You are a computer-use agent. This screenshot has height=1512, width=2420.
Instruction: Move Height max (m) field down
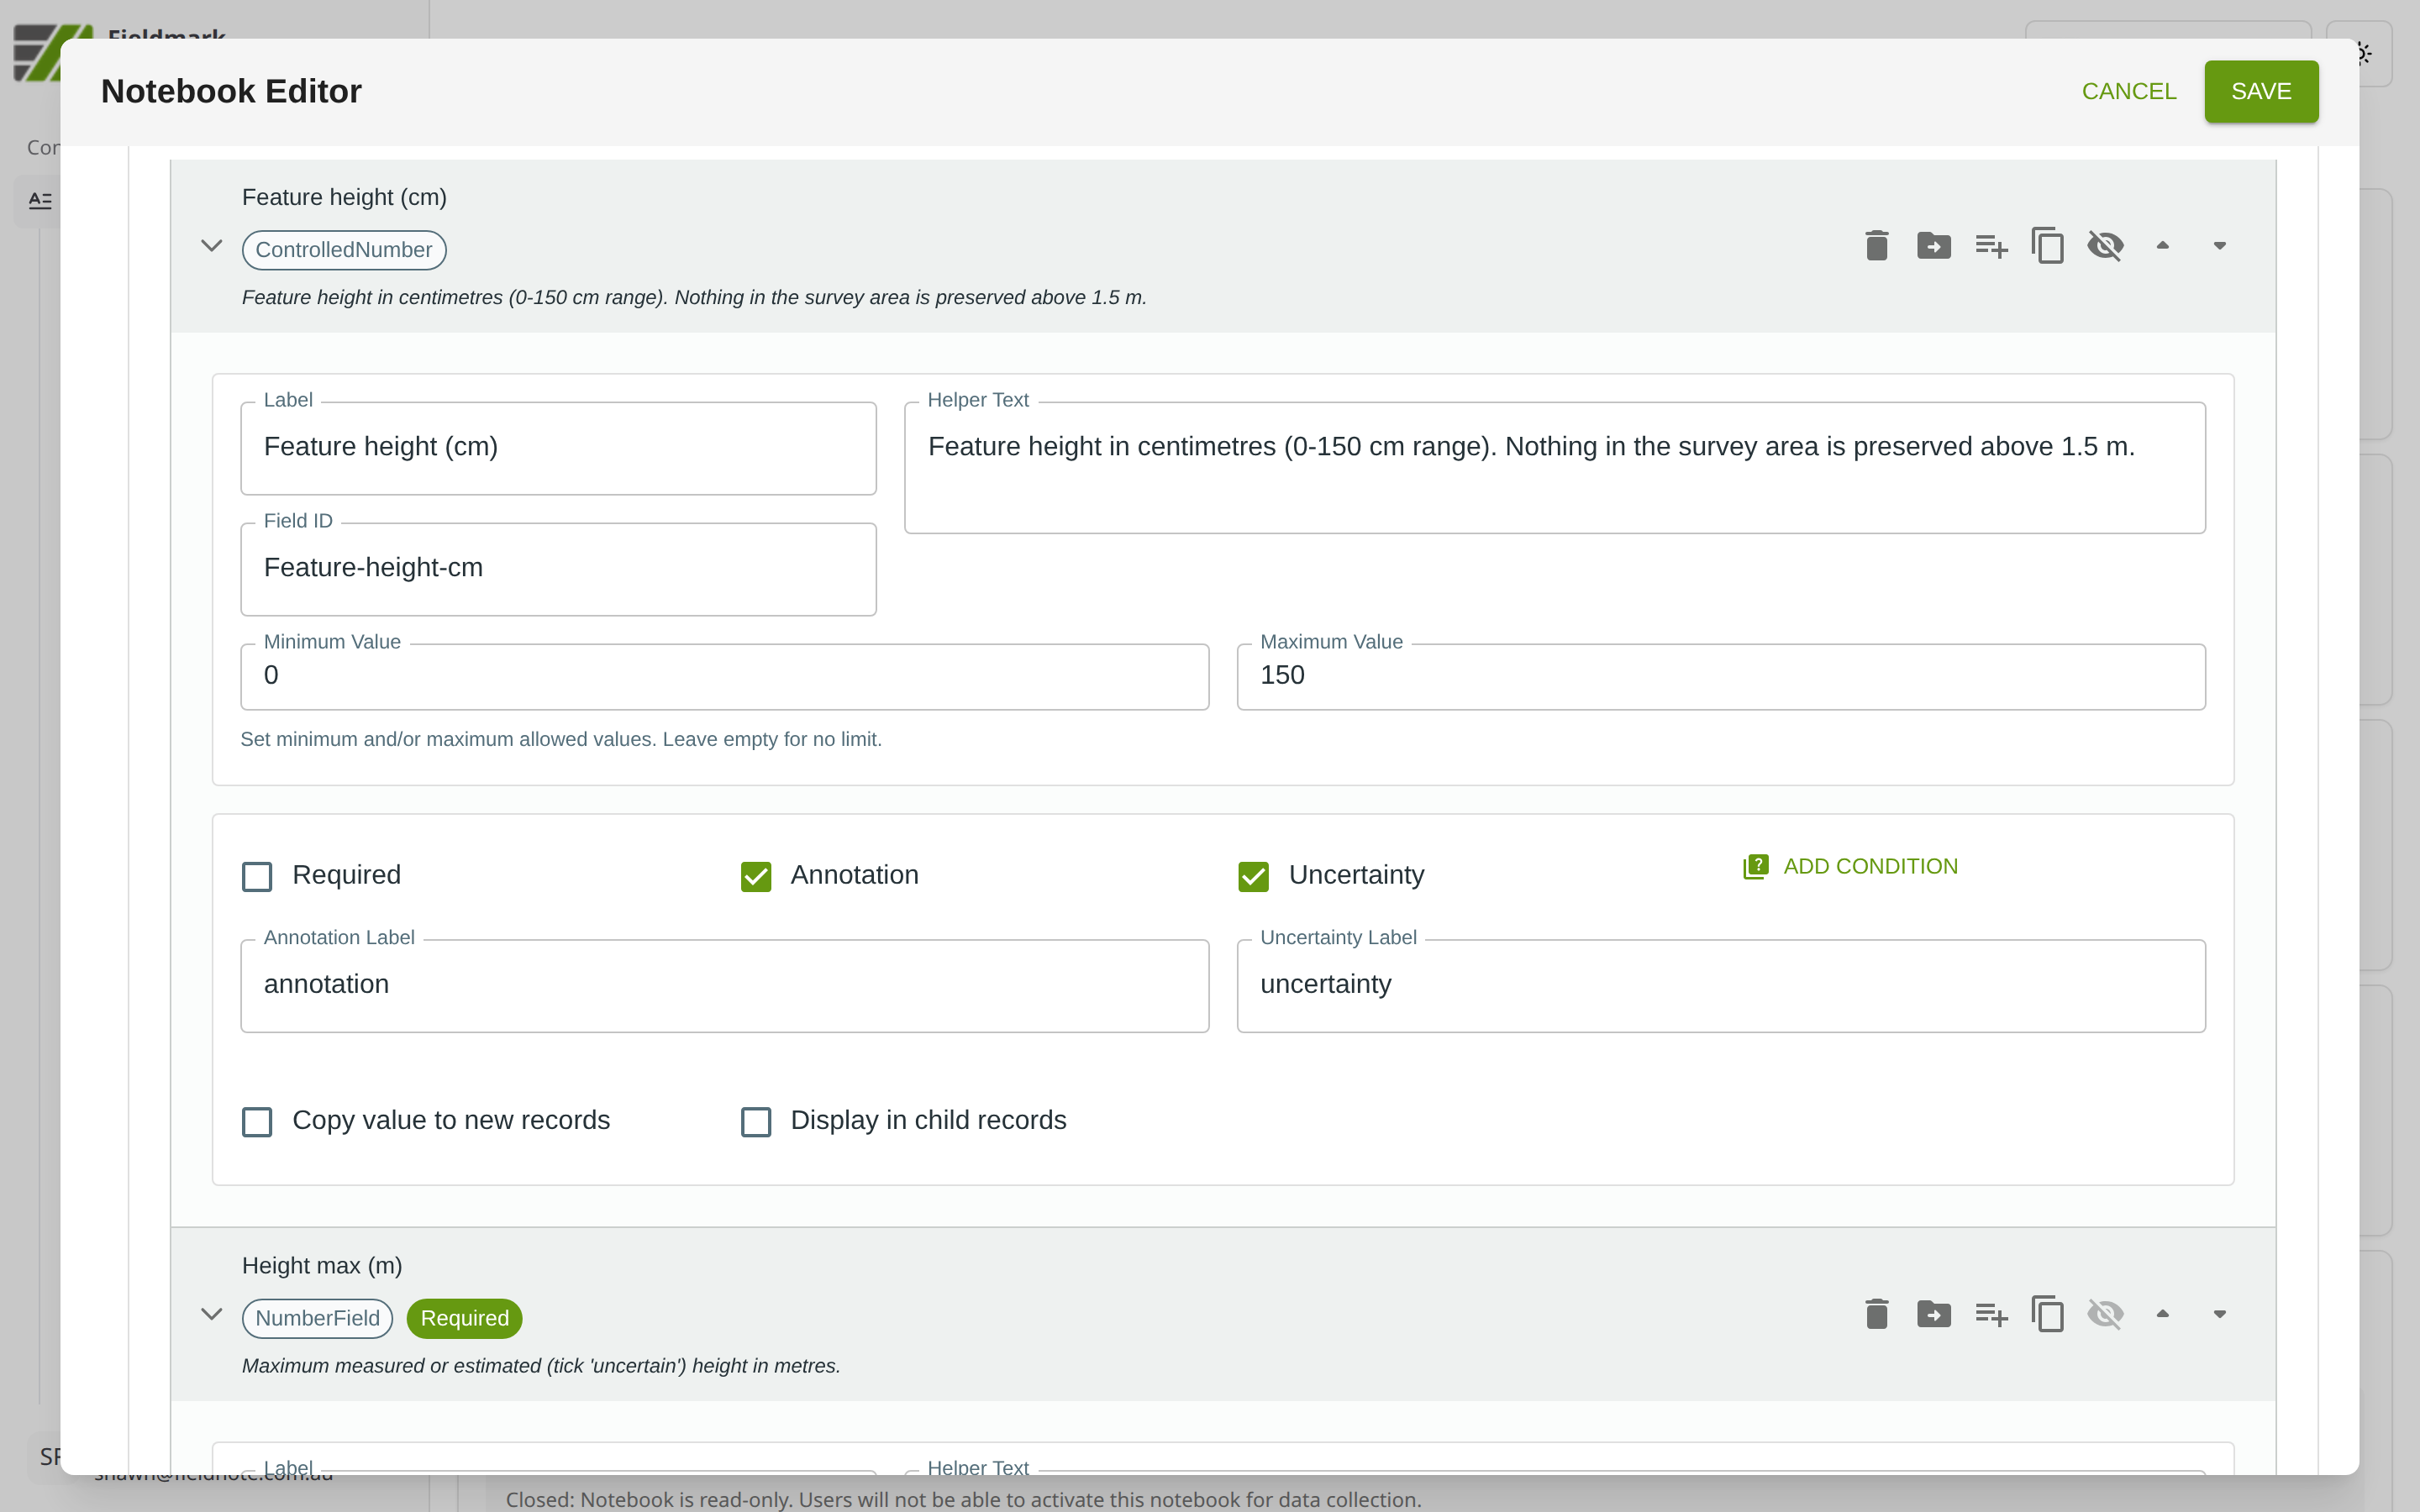coord(2219,1314)
